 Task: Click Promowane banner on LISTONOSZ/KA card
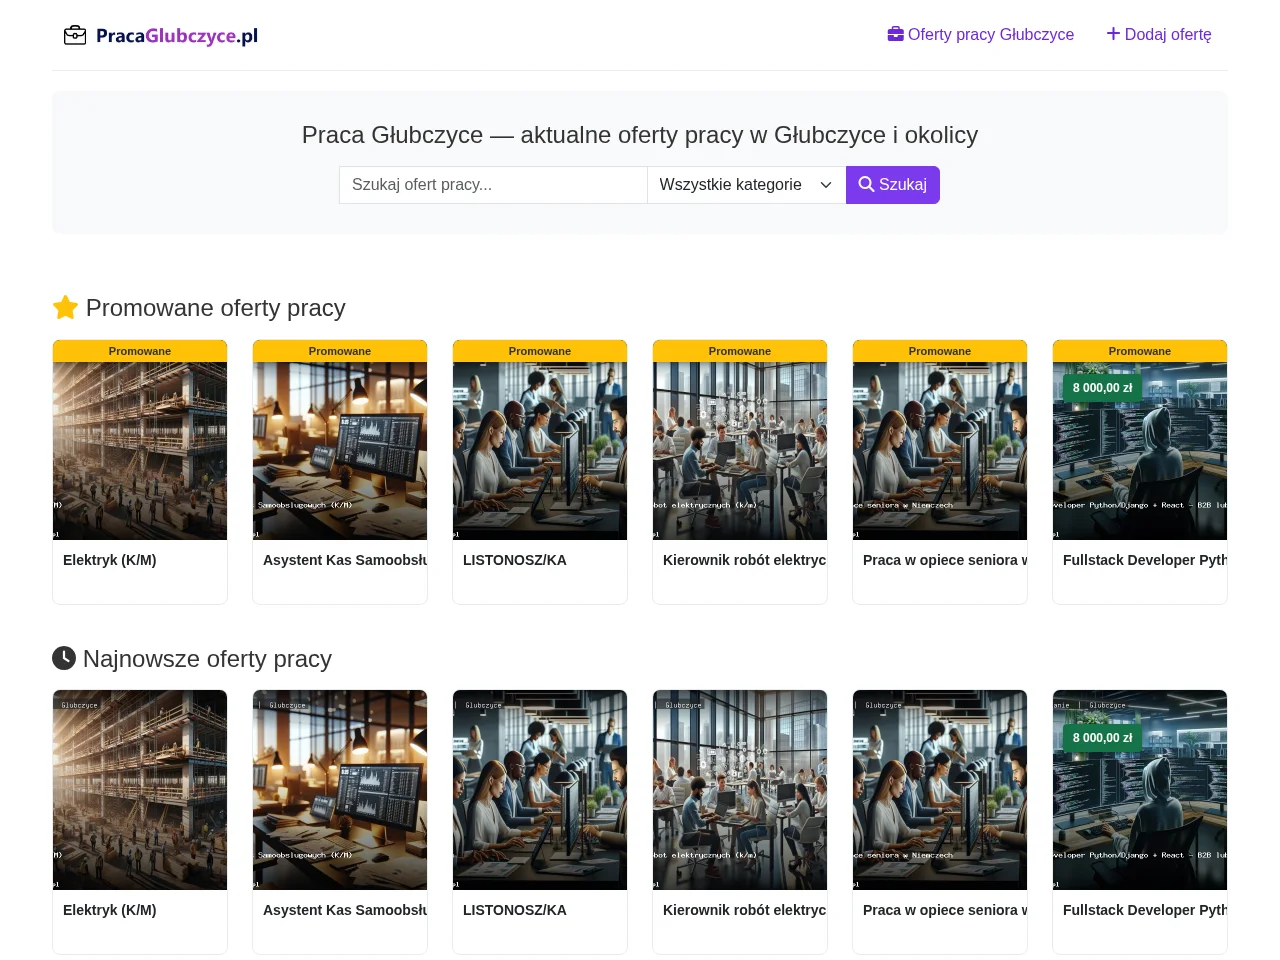pos(540,351)
